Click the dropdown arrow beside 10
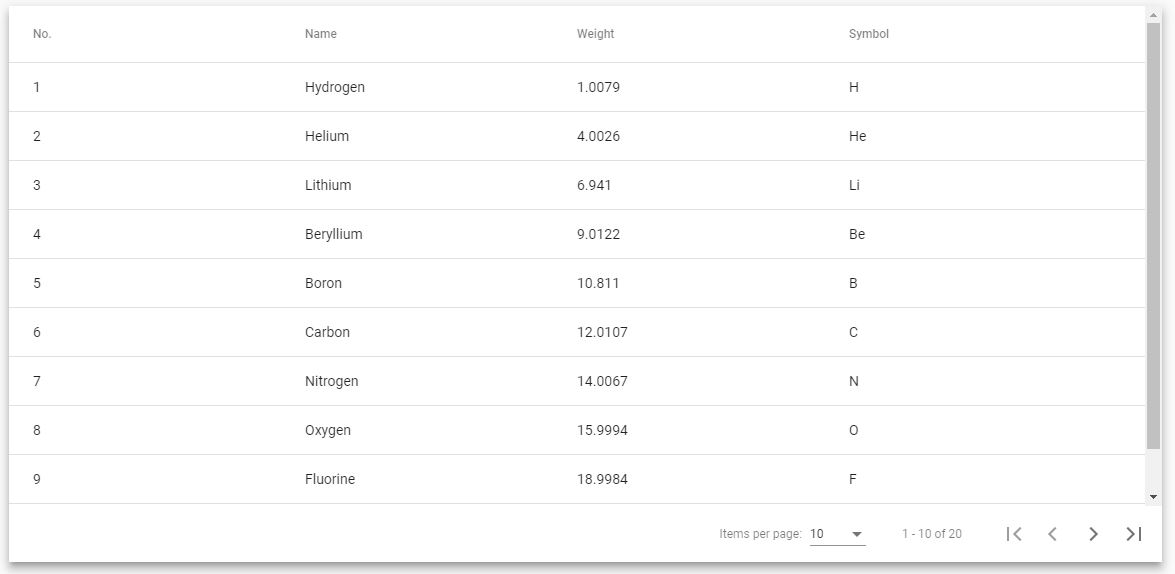 click(858, 534)
